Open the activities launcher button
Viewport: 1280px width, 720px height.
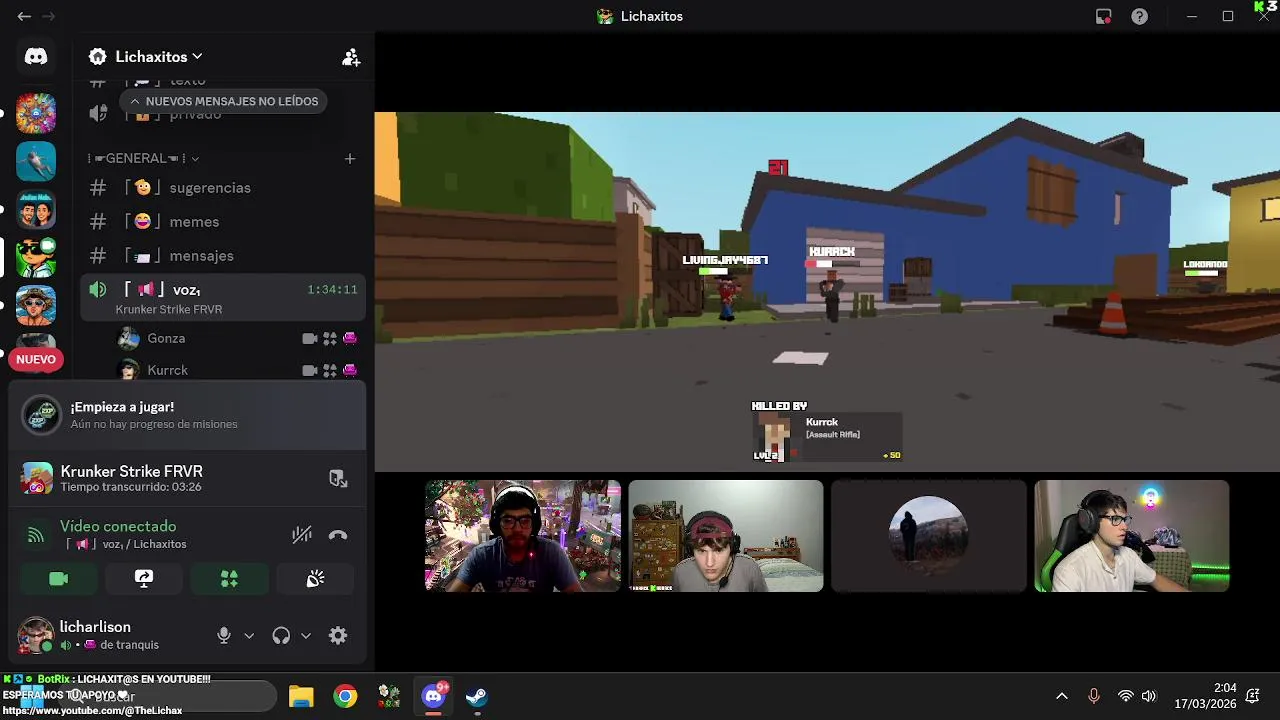[x=229, y=579]
